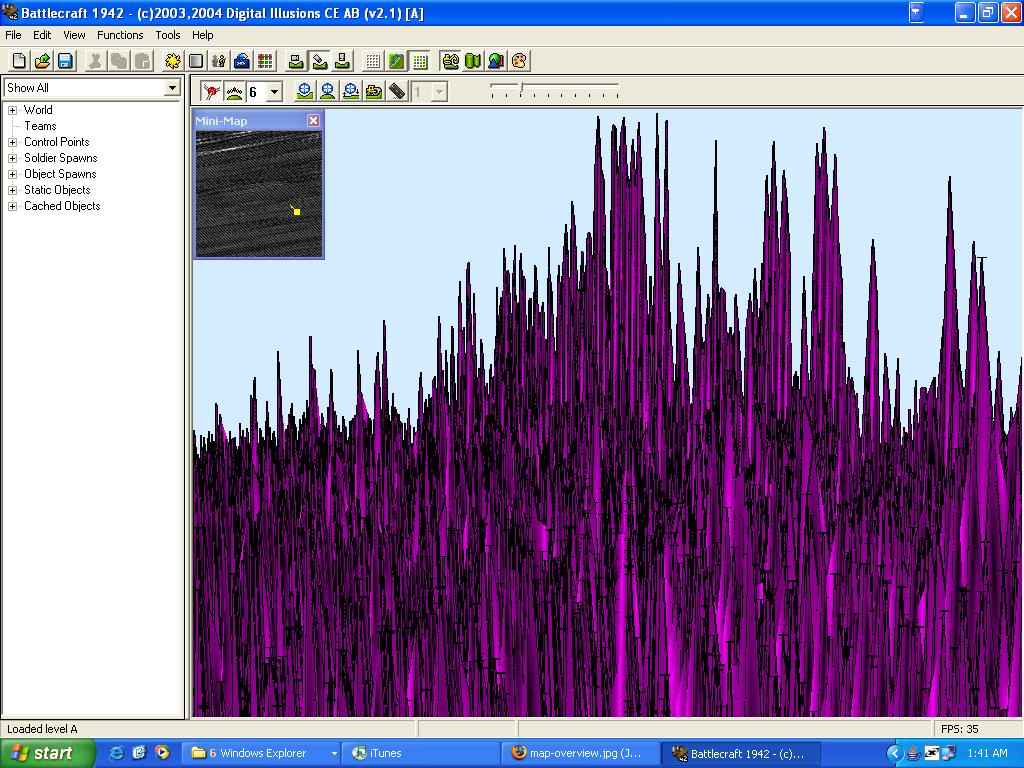The image size is (1024, 768).
Task: Switch to map-overview.jpg taskbar window
Action: pyautogui.click(x=581, y=753)
